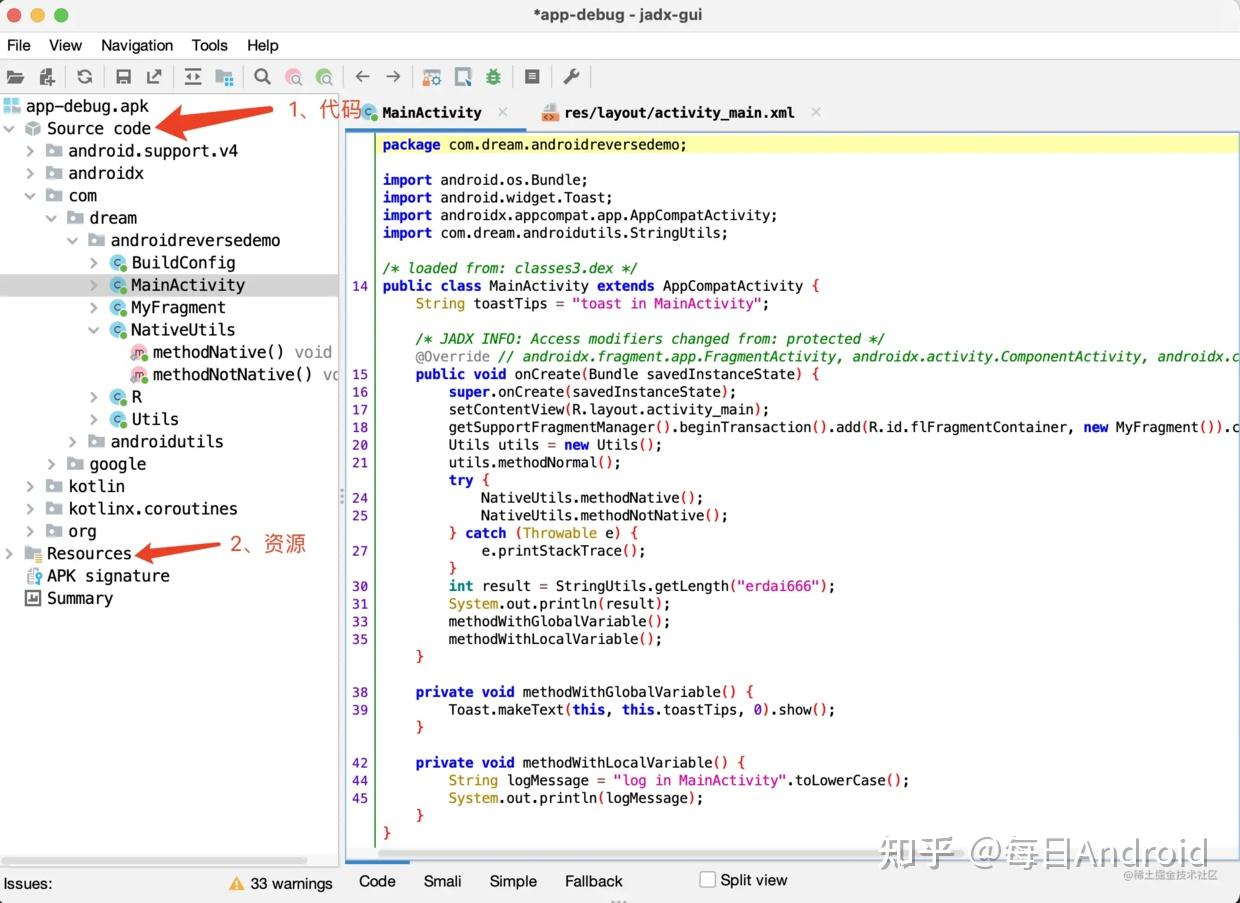
Task: Click the warnings triangle in status bar
Action: coord(237,884)
